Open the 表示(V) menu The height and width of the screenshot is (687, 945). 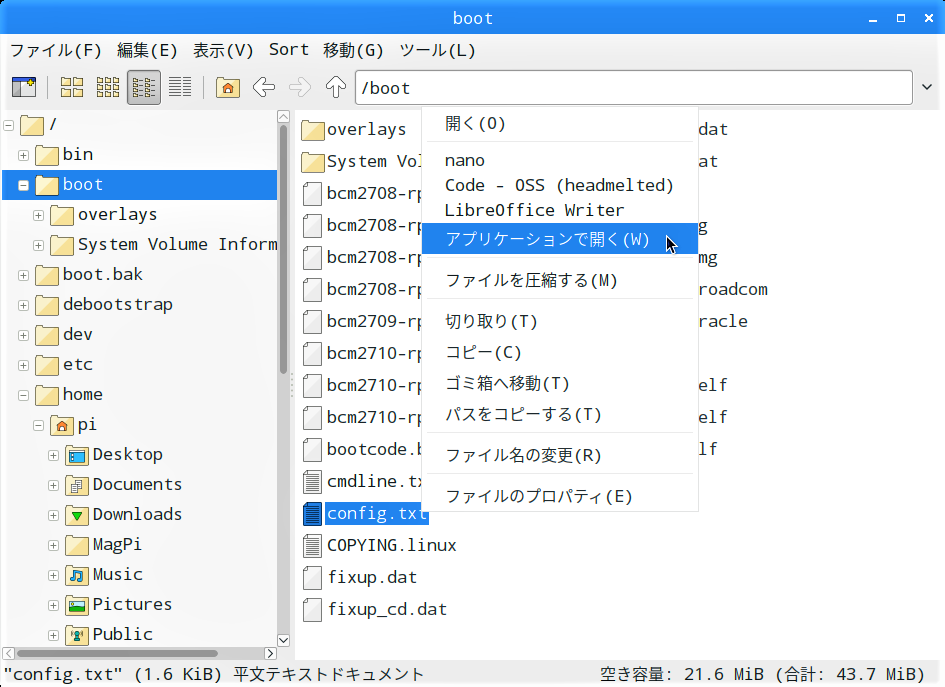[x=223, y=50]
